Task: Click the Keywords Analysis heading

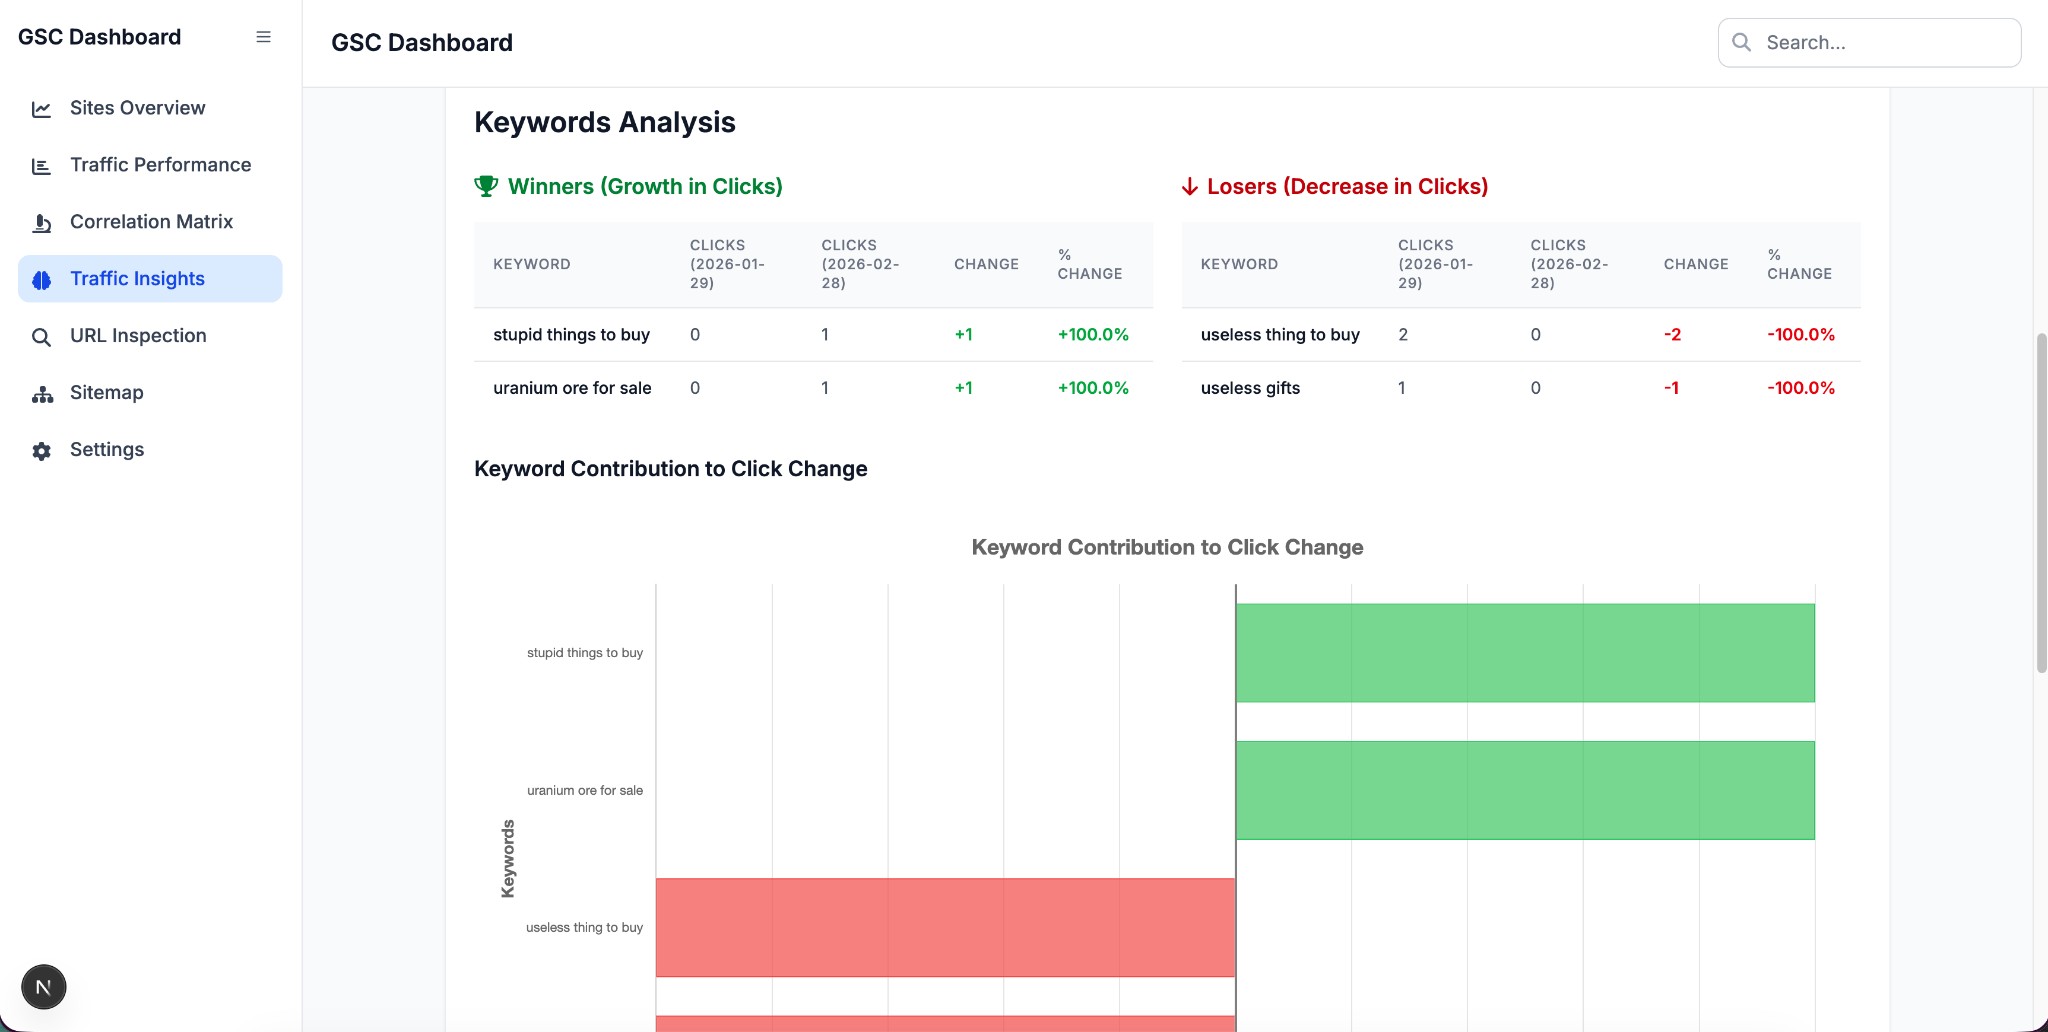Action: (605, 122)
